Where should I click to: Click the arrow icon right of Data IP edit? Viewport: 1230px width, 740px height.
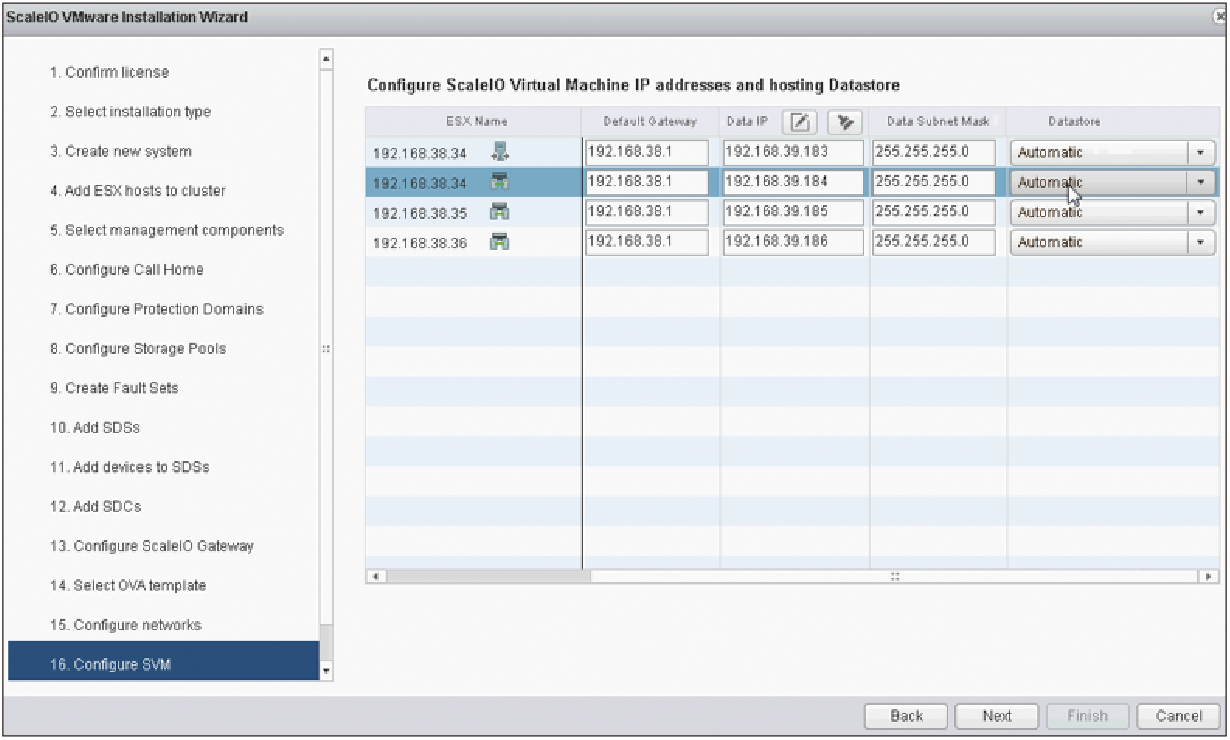[846, 122]
